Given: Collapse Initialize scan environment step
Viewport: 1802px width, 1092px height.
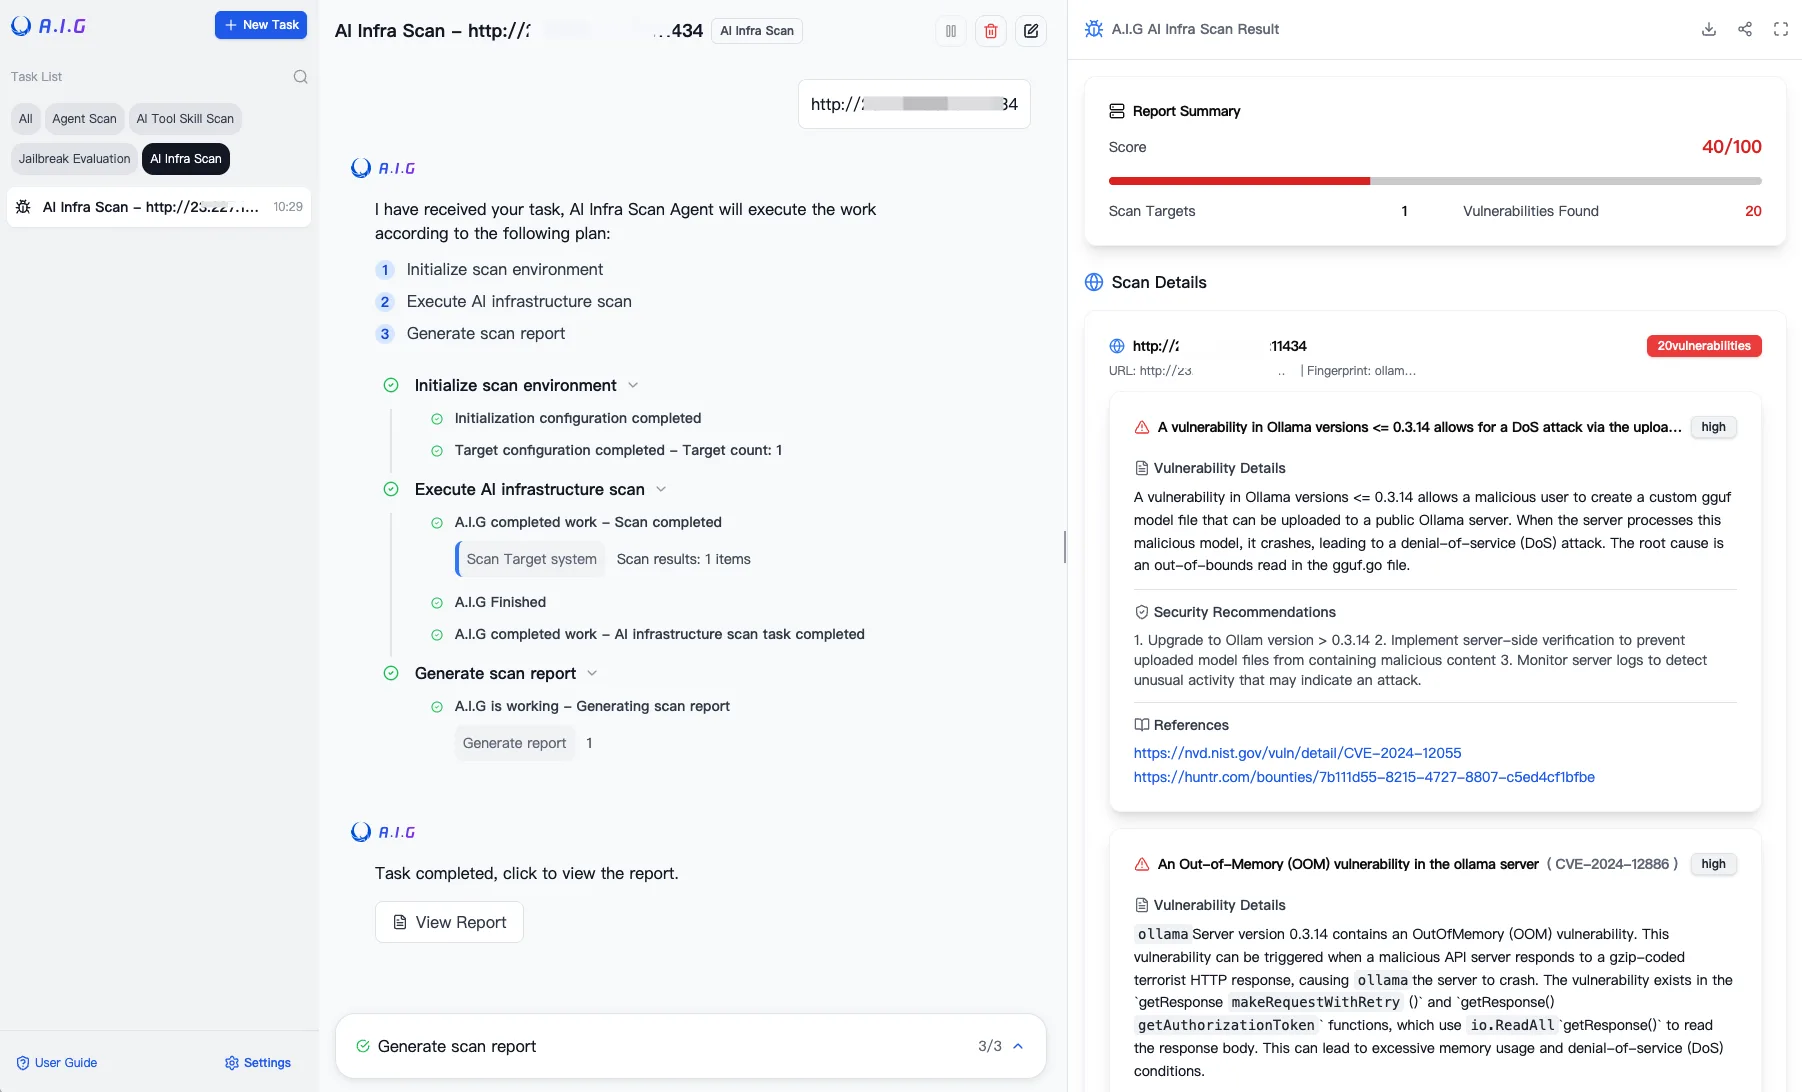Looking at the screenshot, I should [x=633, y=386].
